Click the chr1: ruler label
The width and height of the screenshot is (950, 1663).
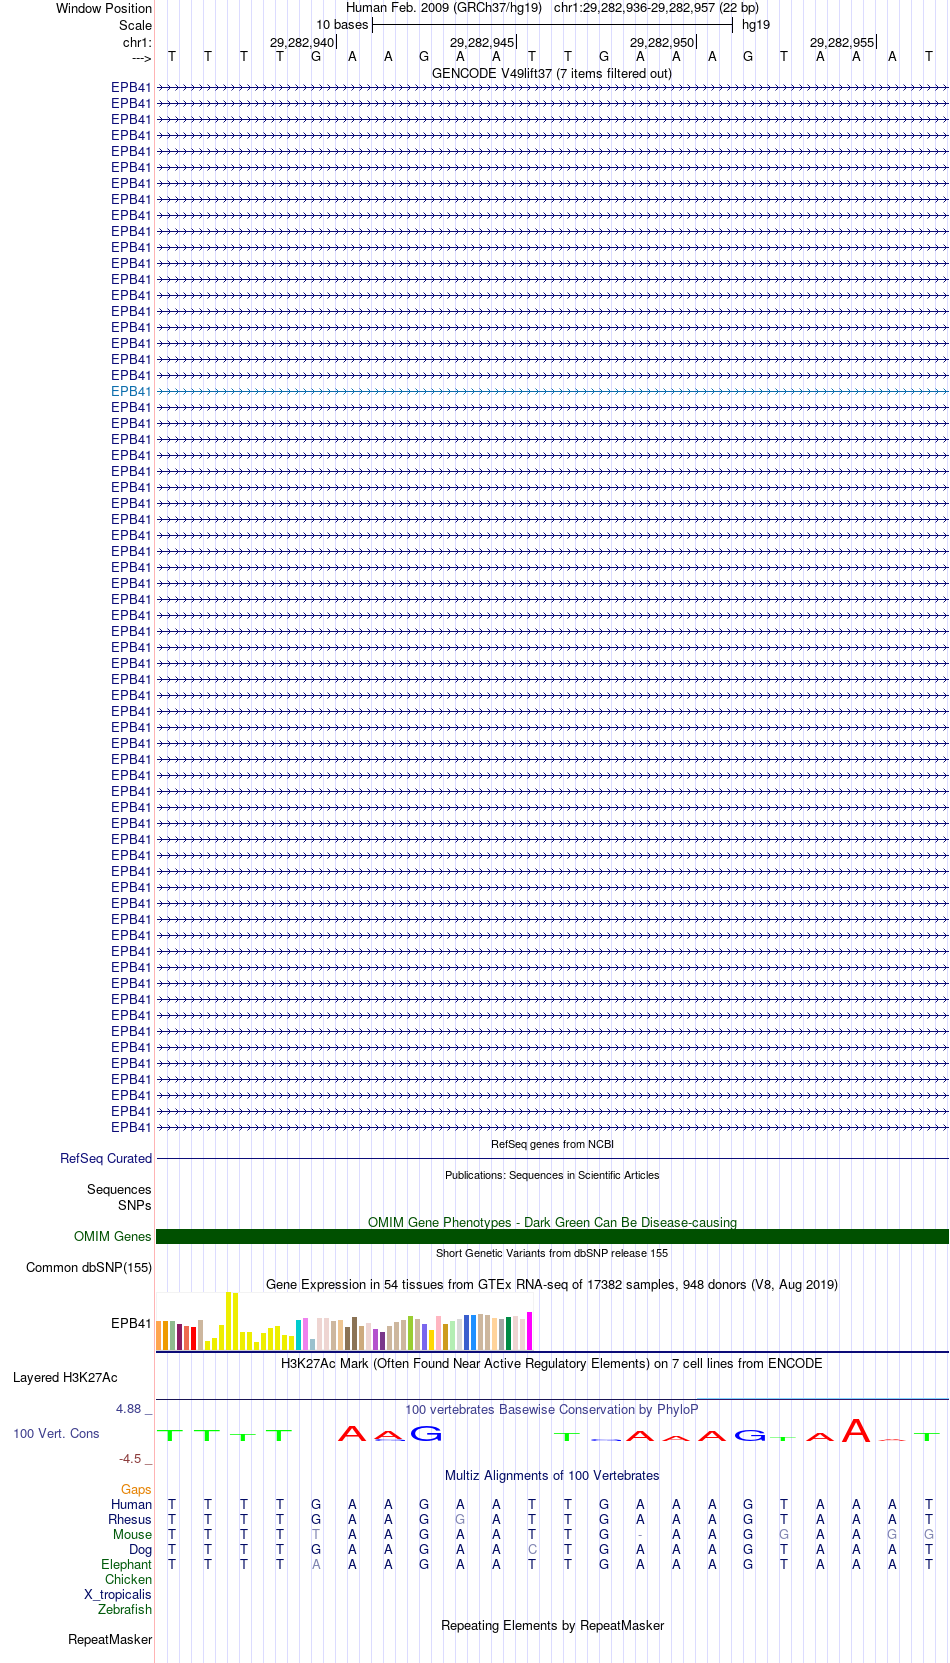[137, 43]
